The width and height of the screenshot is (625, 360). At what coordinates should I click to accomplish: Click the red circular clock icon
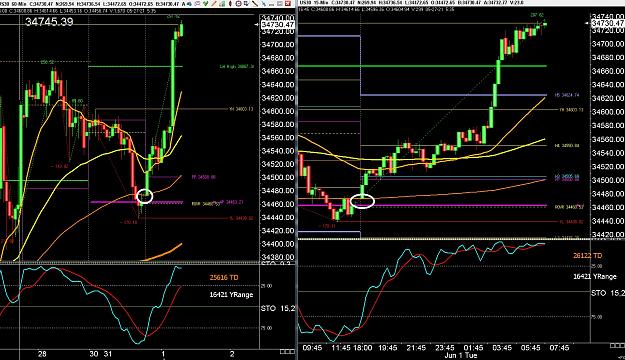238,4
